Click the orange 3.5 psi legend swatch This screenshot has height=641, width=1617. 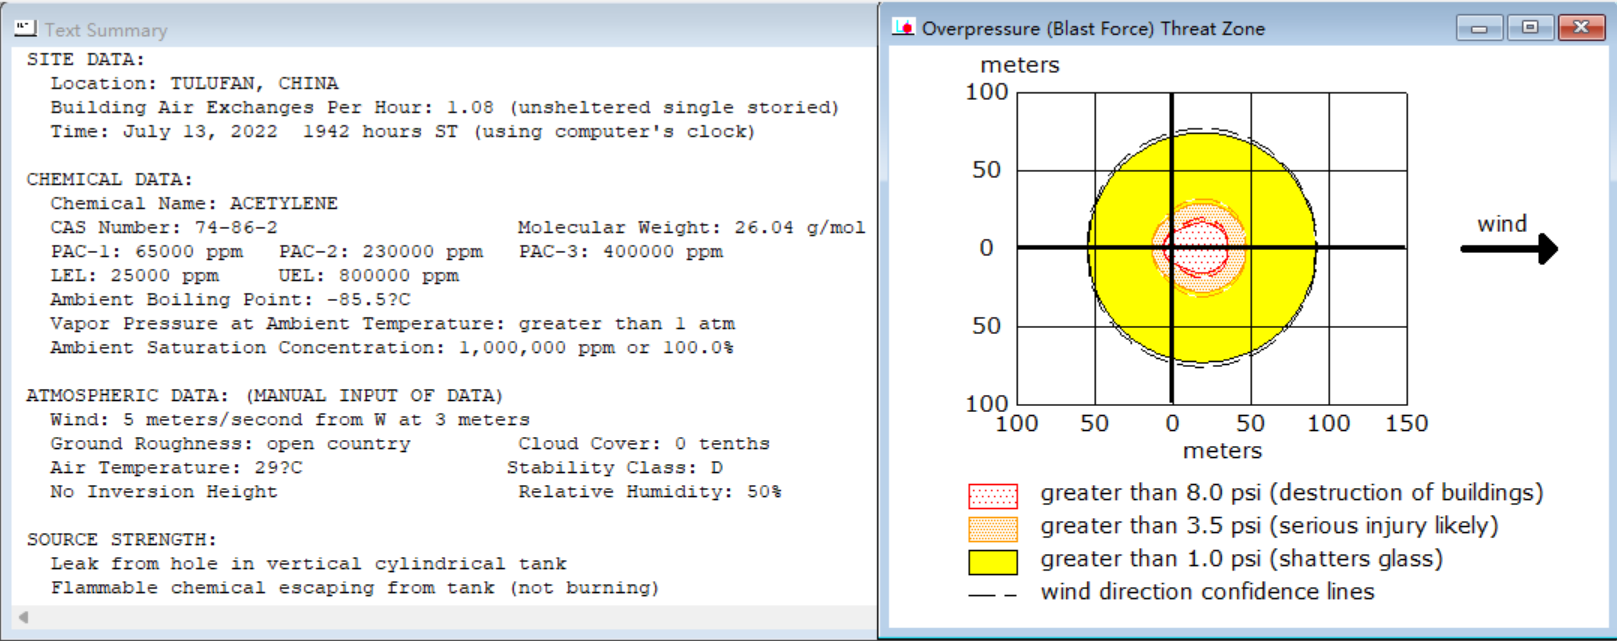click(x=993, y=528)
